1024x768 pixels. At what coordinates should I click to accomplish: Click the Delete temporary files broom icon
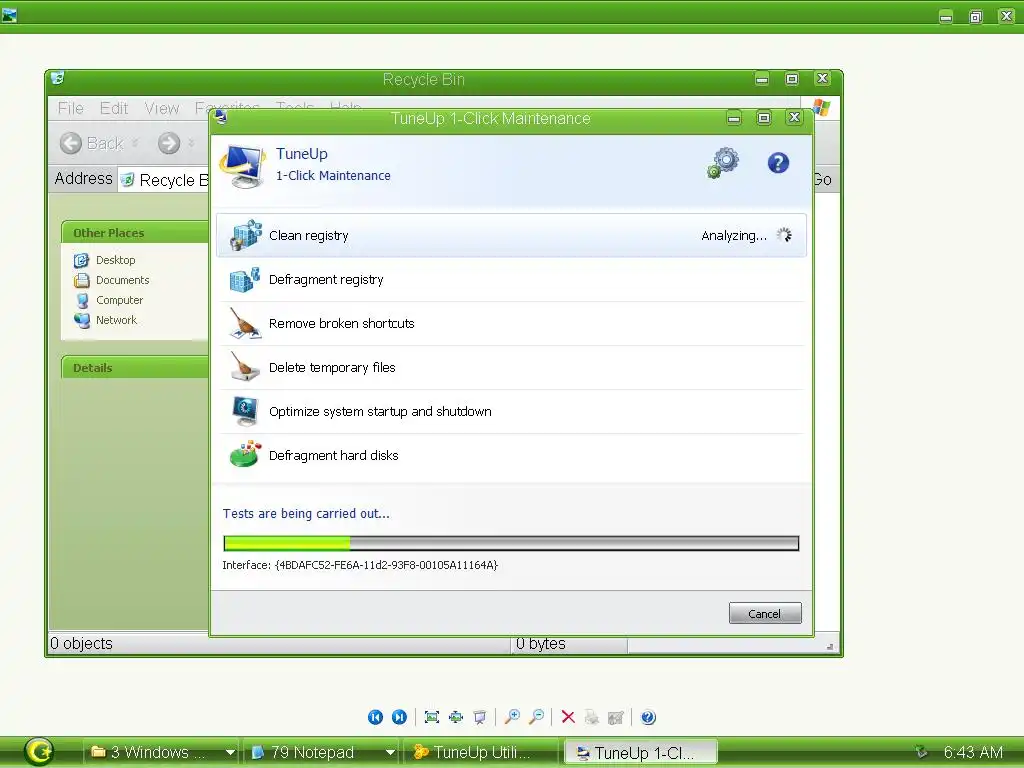click(246, 367)
